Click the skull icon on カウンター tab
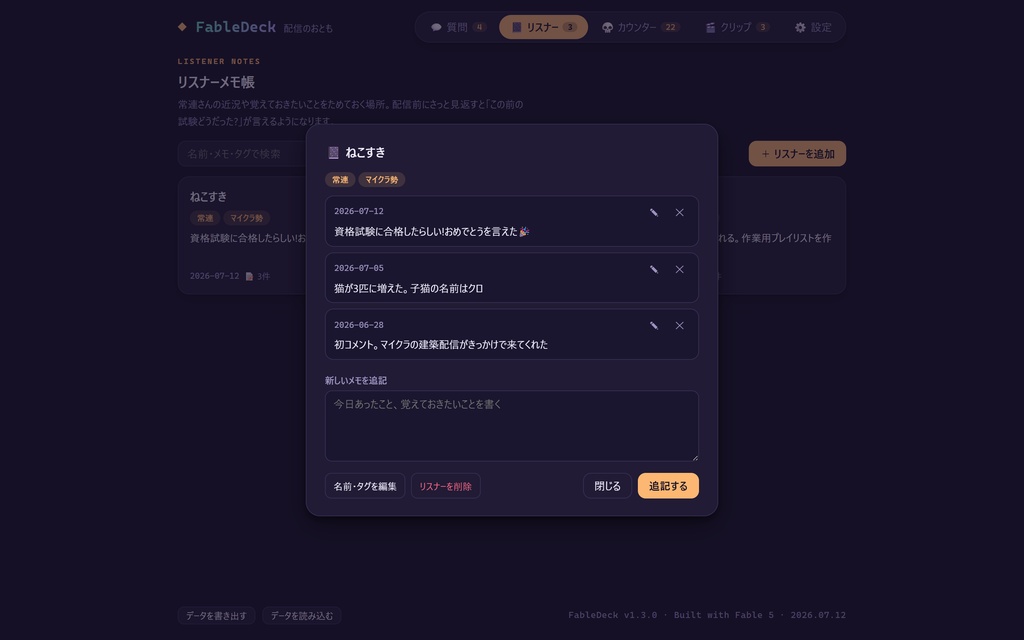1024x640 pixels. 607,27
